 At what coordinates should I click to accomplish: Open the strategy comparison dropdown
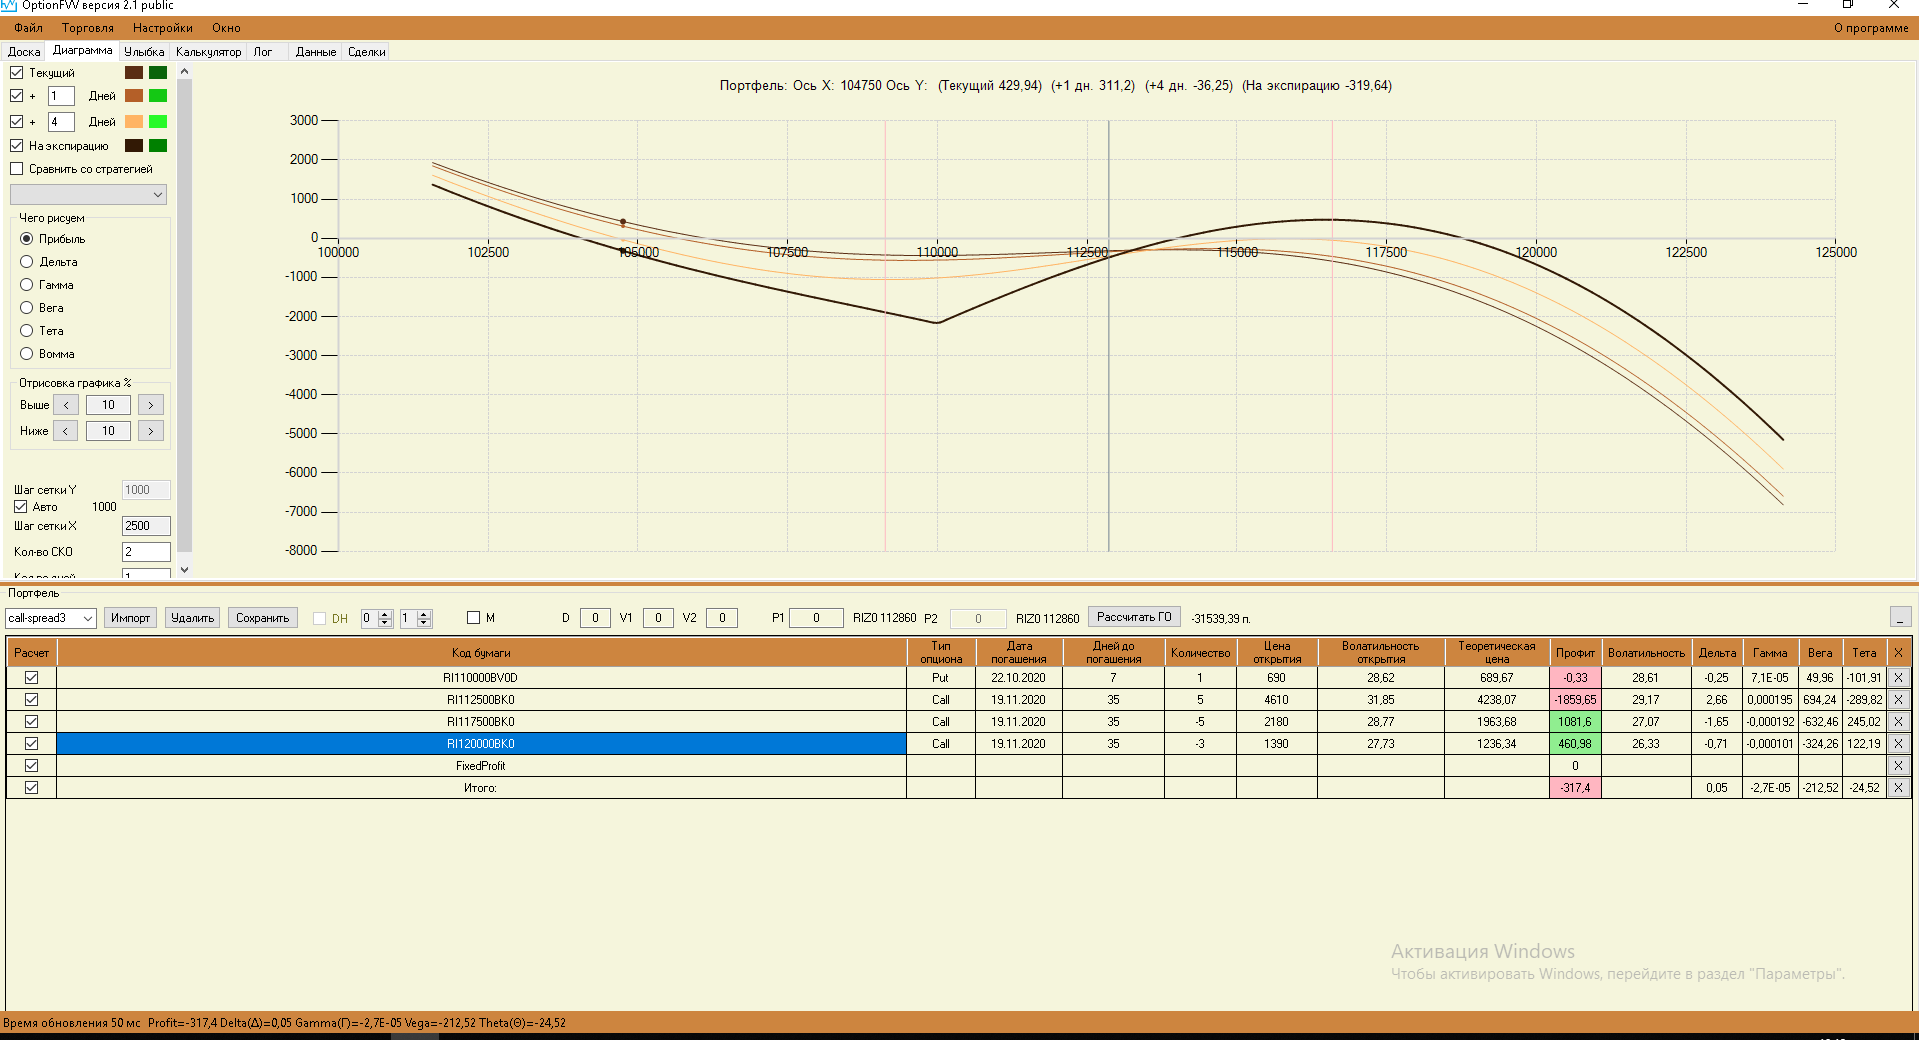88,195
